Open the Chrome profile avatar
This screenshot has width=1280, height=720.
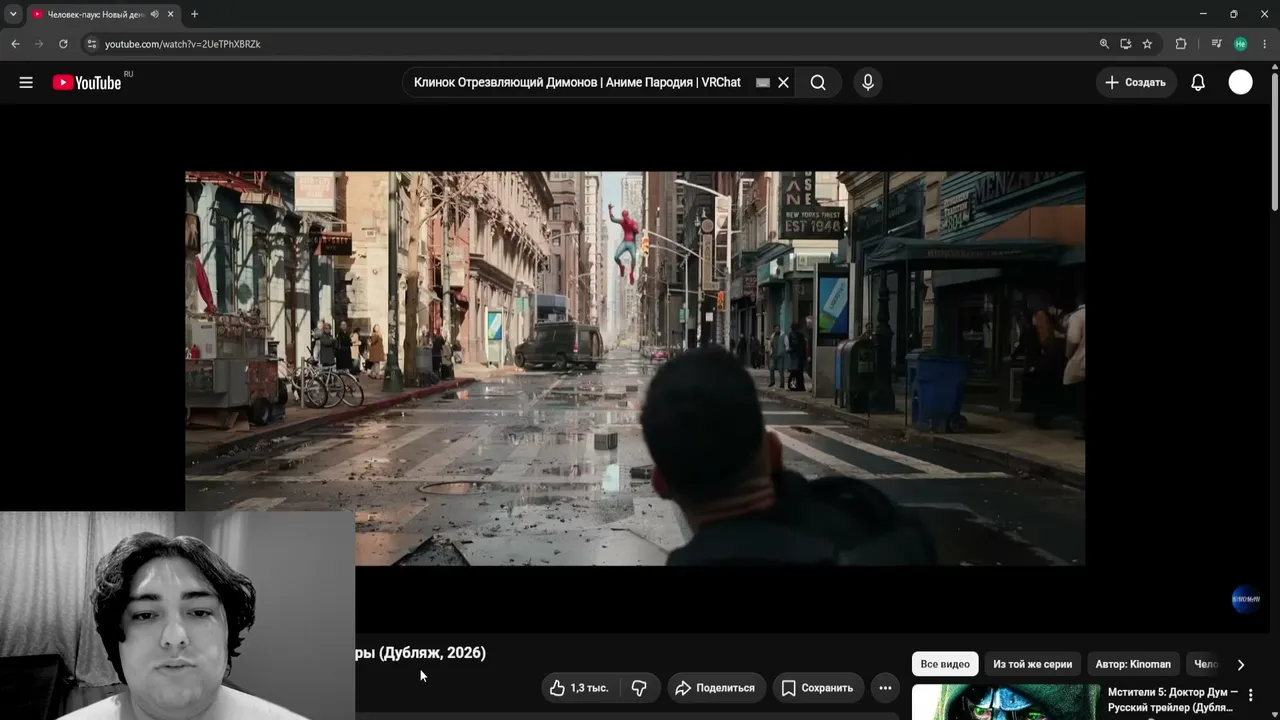point(1240,44)
